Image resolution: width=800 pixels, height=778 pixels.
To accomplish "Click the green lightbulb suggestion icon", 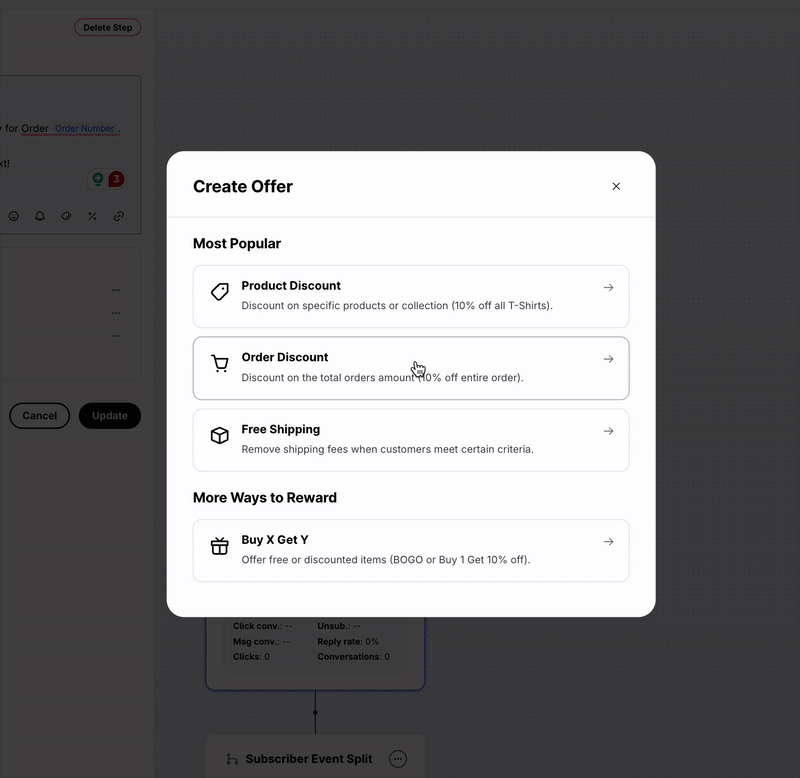I will pyautogui.click(x=98, y=179).
